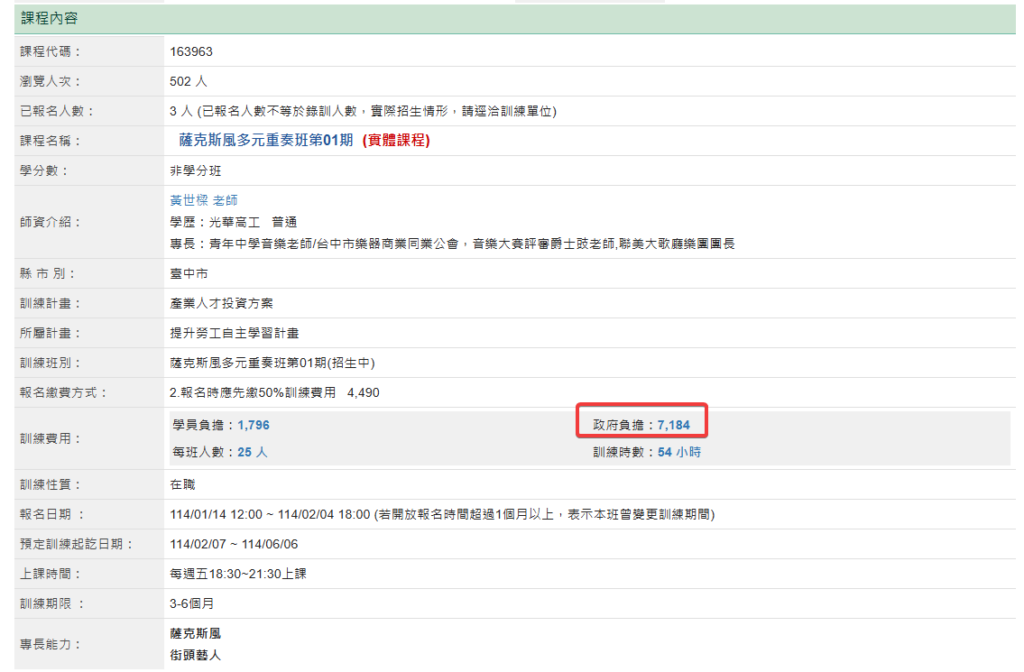The width and height of the screenshot is (1024, 672).
Task: Click 街頭藝人 skill entry
Action: (195, 655)
